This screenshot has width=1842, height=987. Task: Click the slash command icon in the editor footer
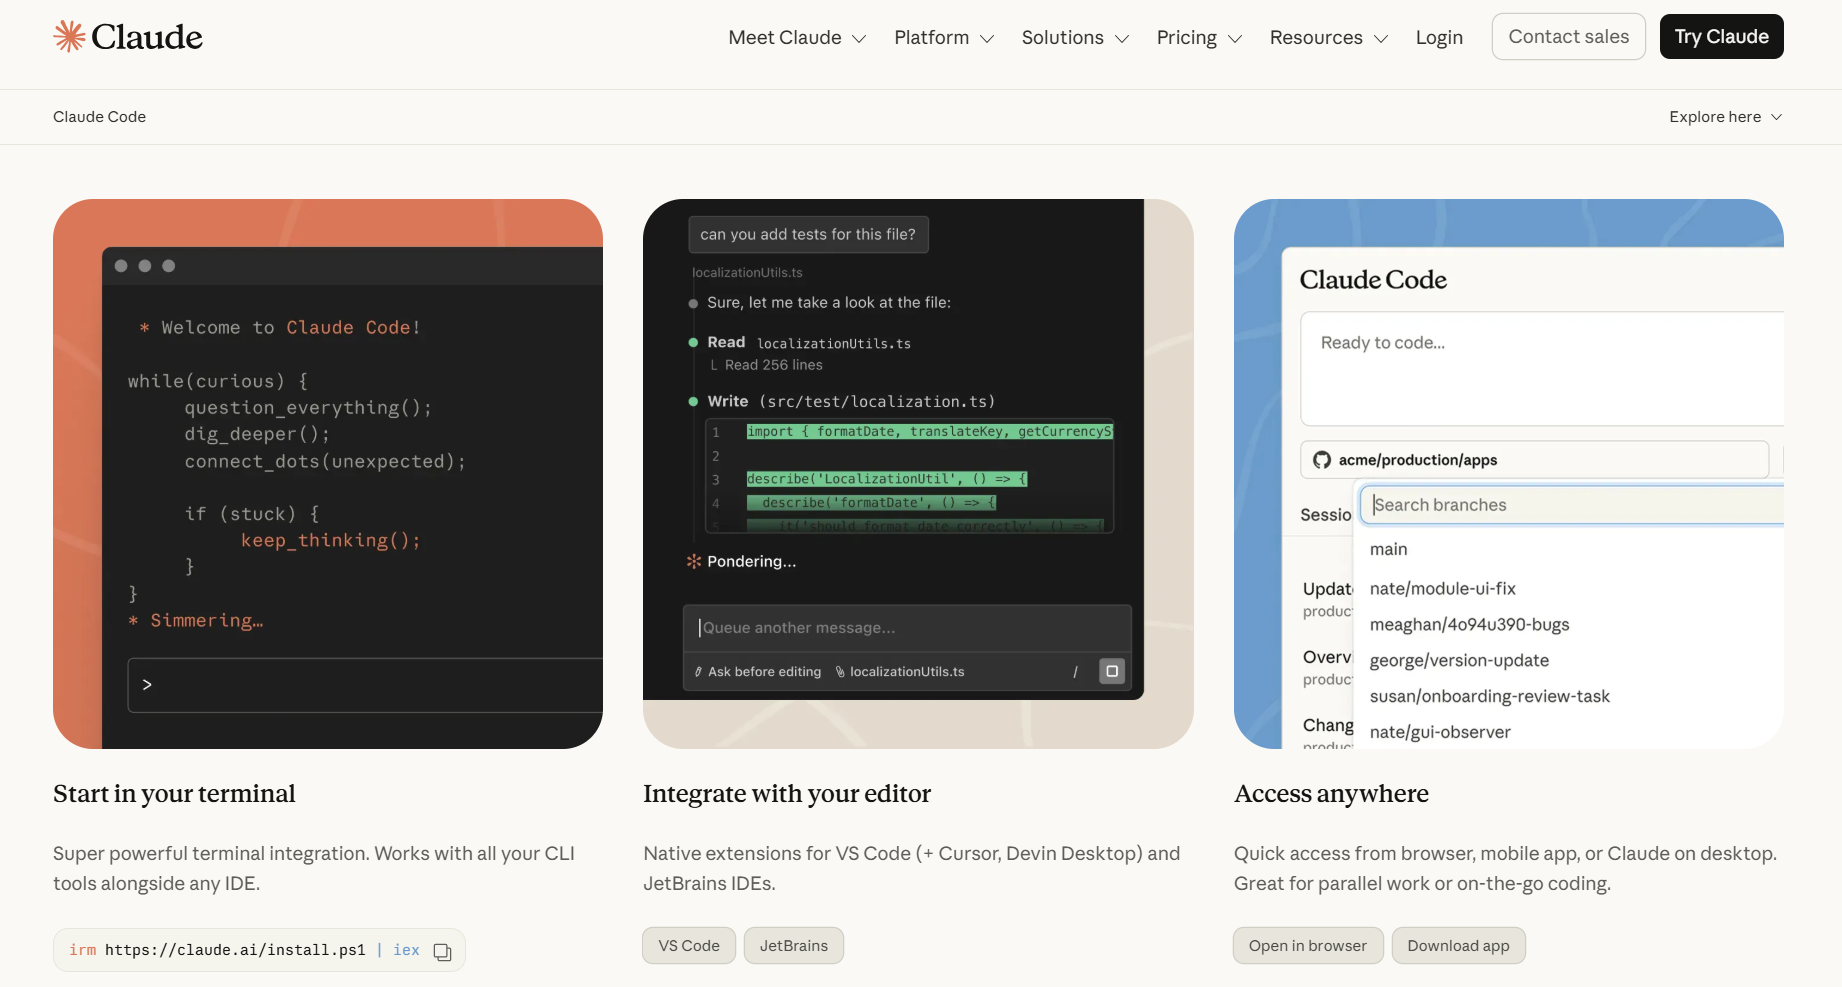point(1075,672)
